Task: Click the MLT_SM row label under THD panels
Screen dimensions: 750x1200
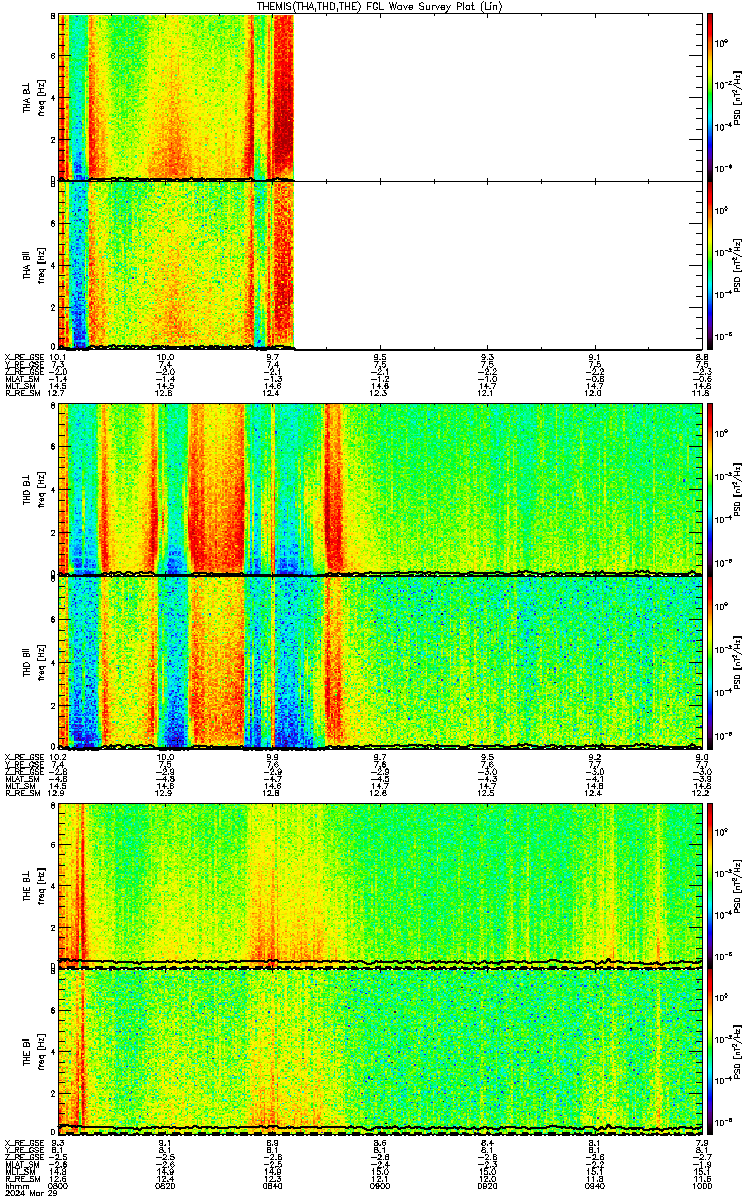Action: coord(22,786)
